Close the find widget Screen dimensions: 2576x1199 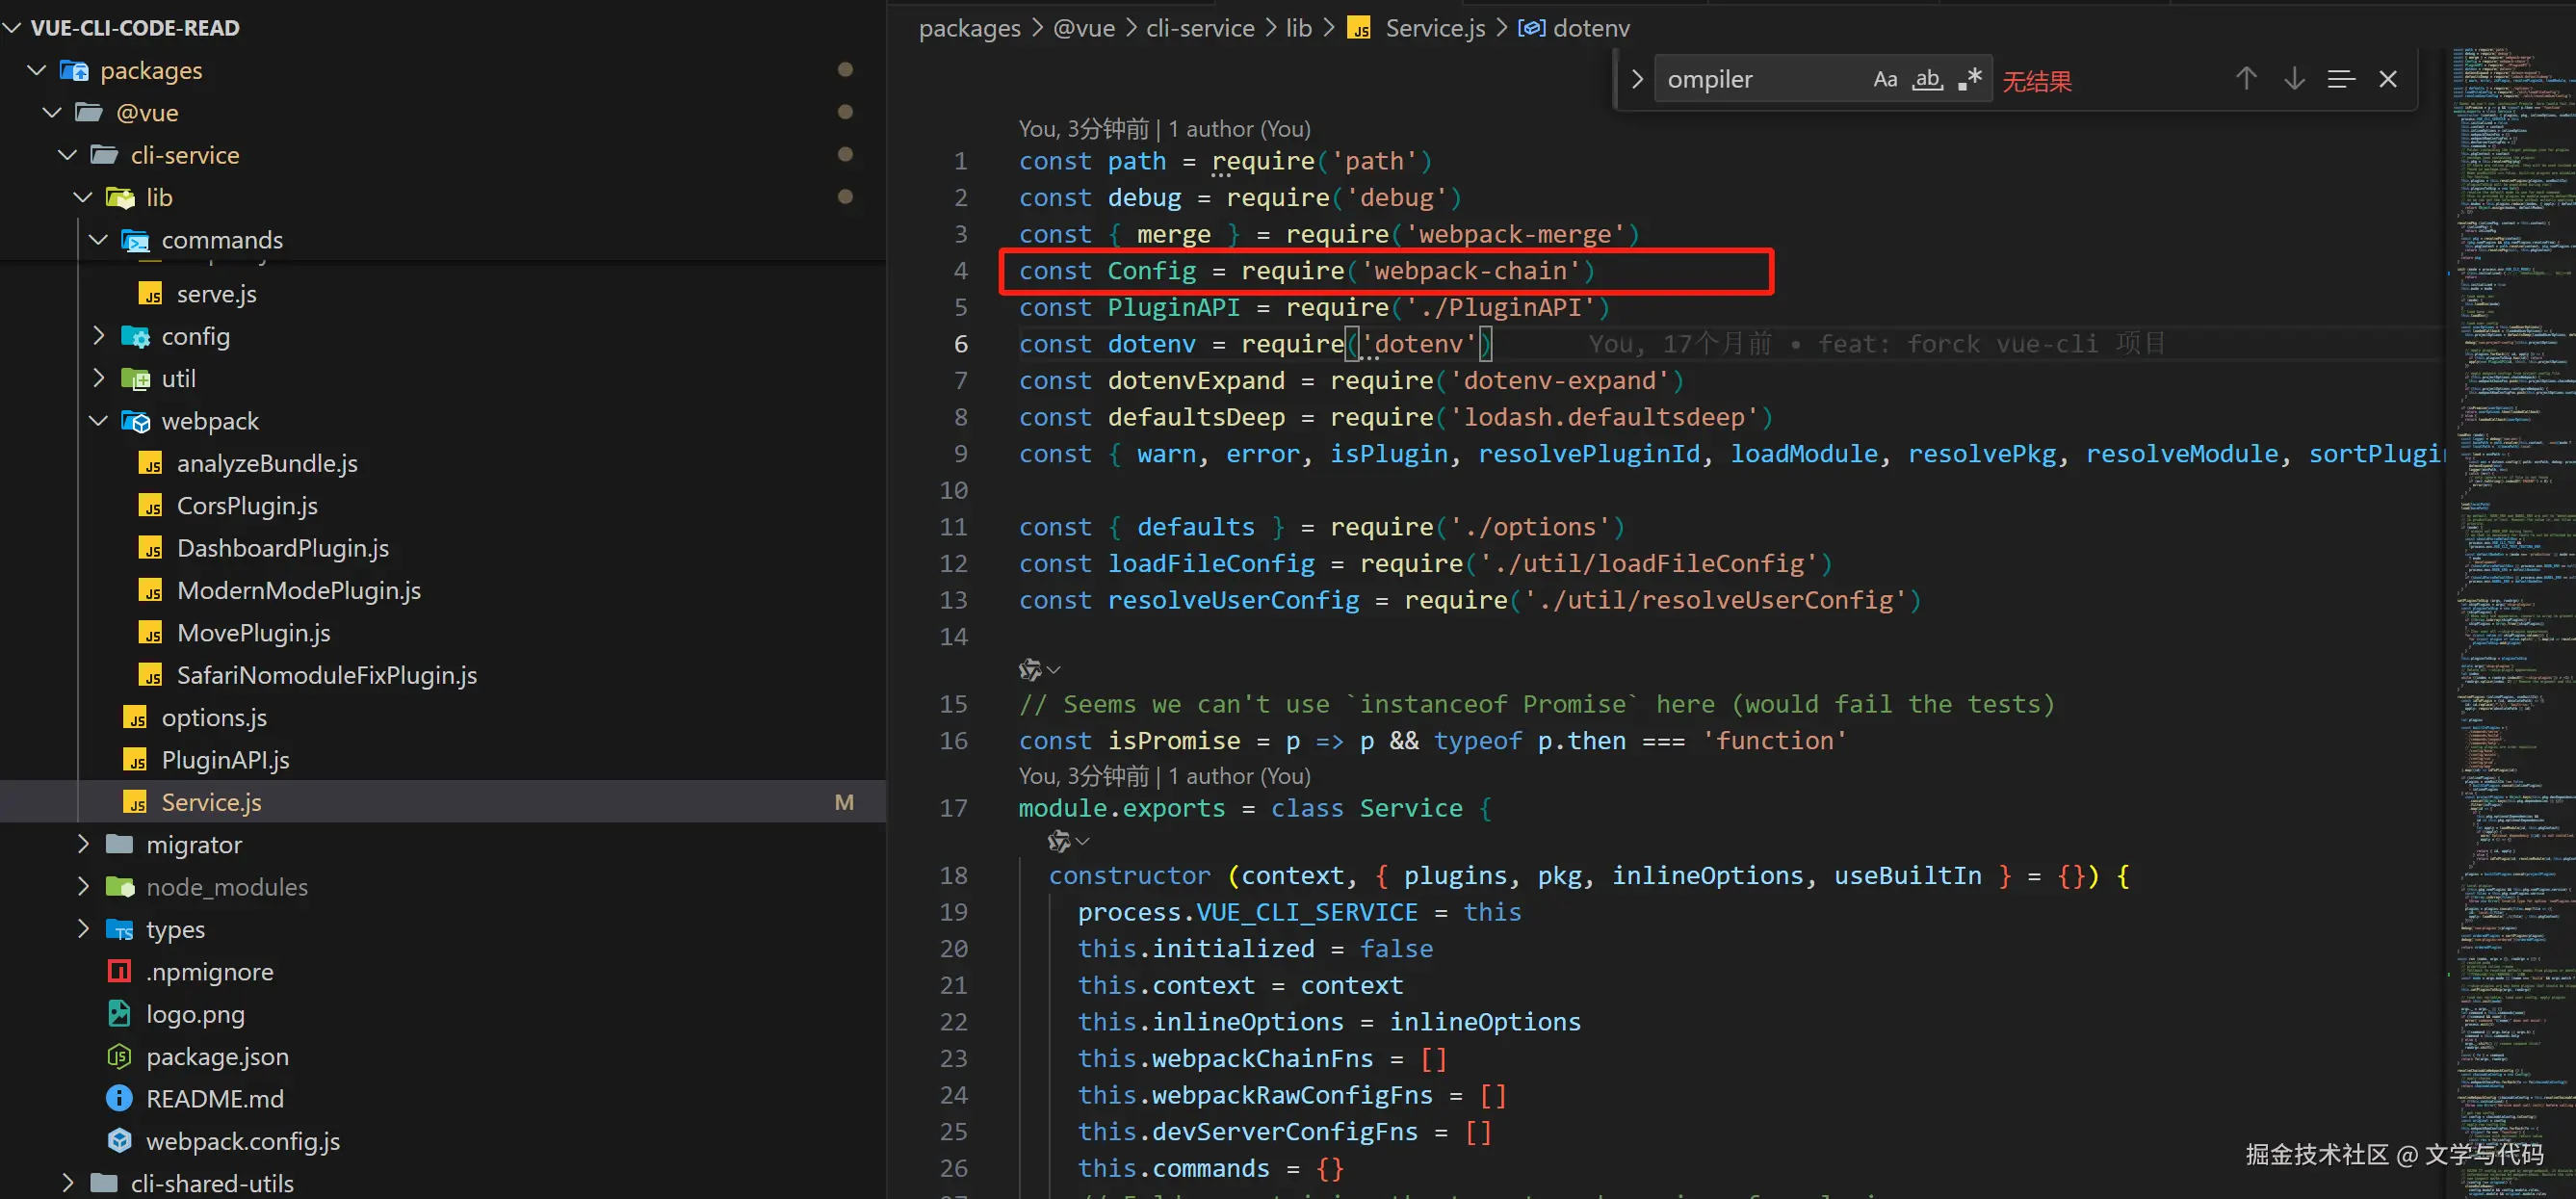(2388, 79)
